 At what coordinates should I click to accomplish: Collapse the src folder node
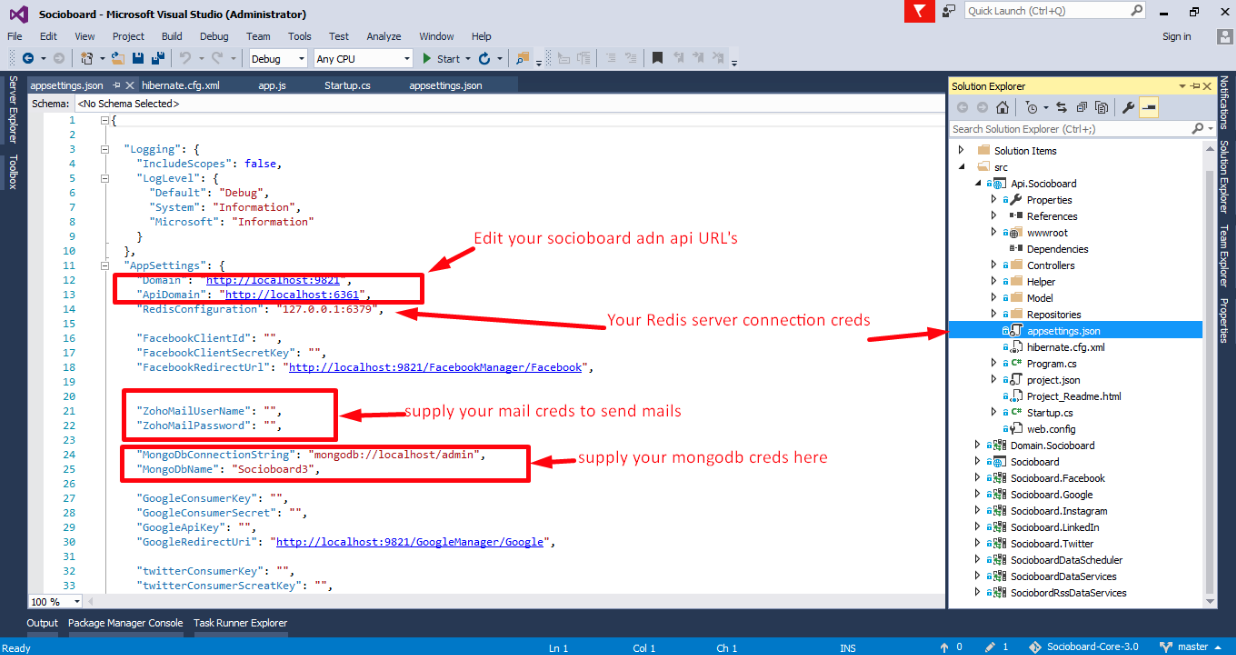[962, 167]
